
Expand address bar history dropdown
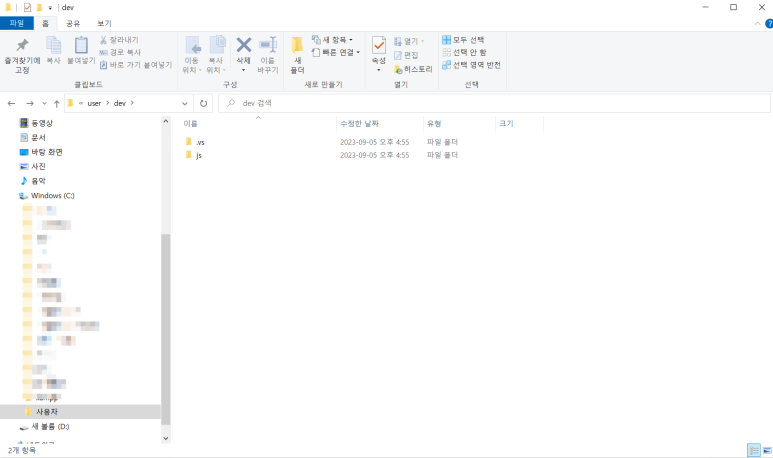pos(184,104)
